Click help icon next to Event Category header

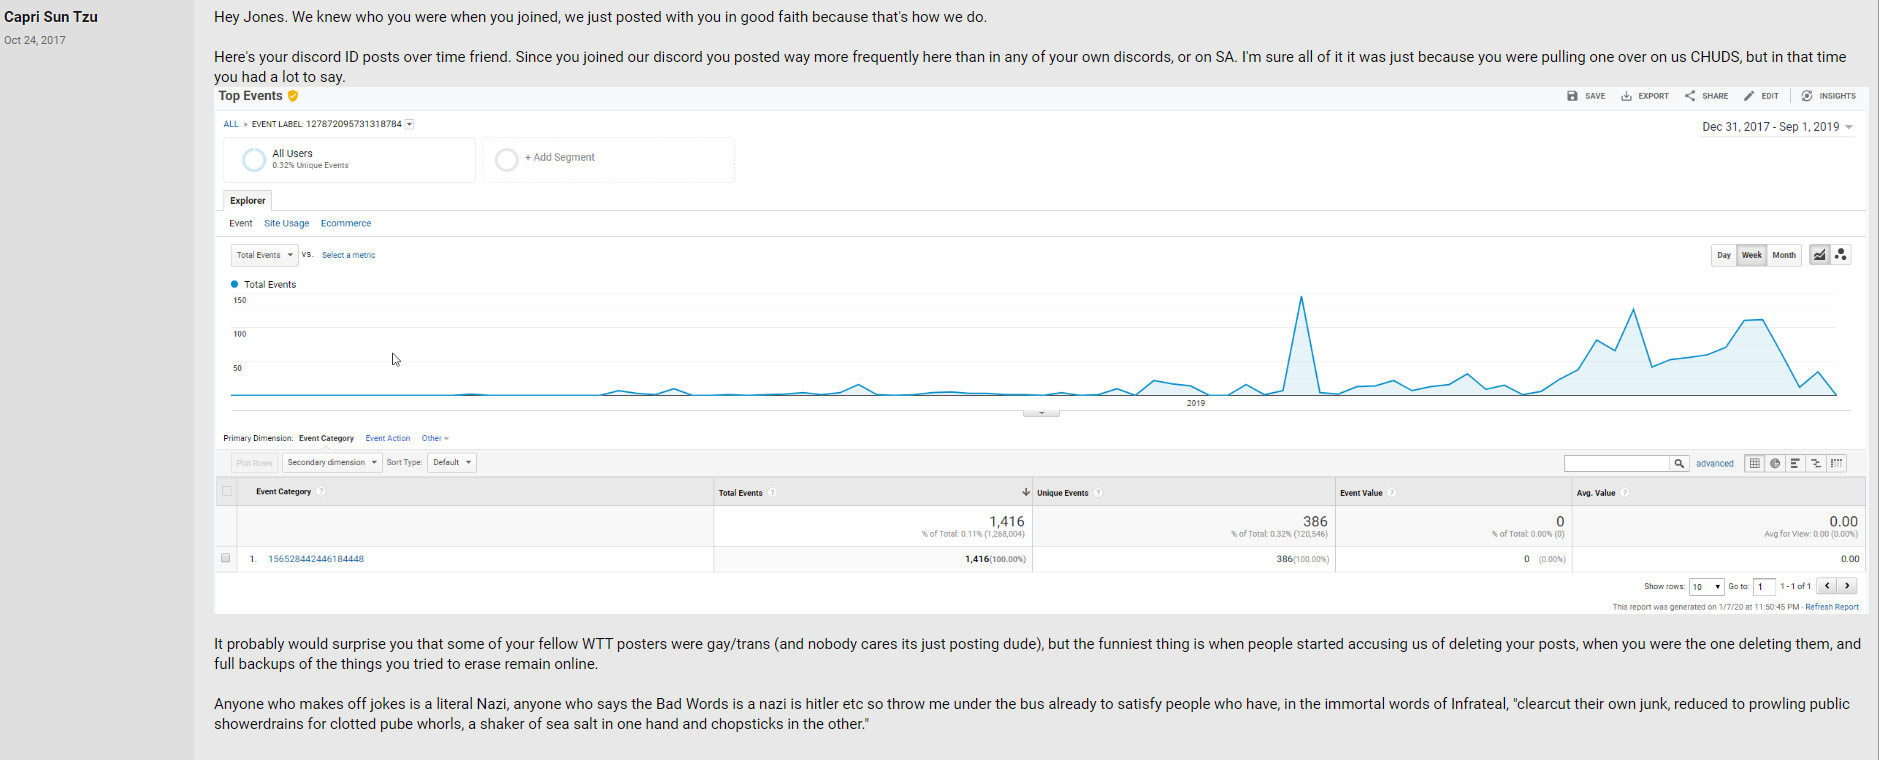(x=321, y=492)
